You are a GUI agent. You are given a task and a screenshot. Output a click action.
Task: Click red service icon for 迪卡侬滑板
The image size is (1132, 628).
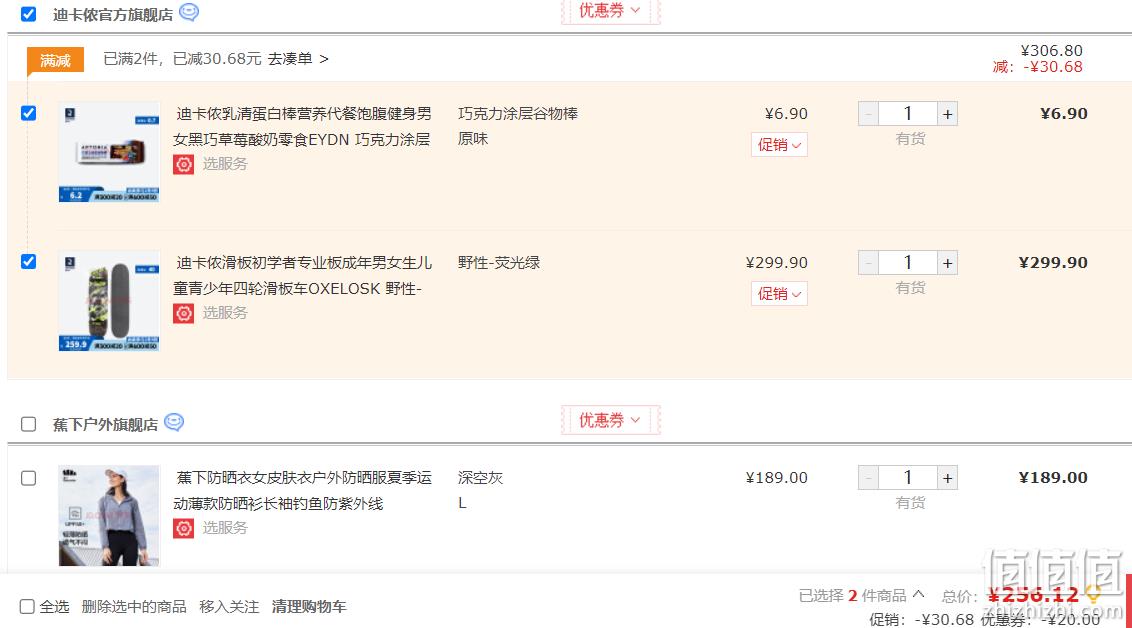coord(183,313)
